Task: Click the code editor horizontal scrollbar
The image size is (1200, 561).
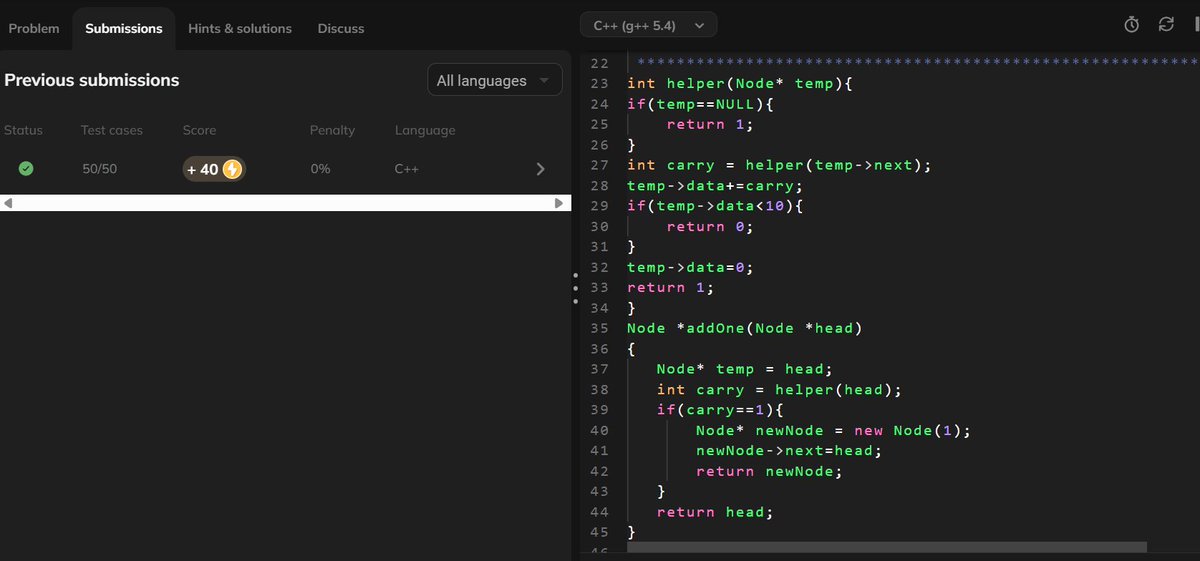Action: (x=887, y=547)
